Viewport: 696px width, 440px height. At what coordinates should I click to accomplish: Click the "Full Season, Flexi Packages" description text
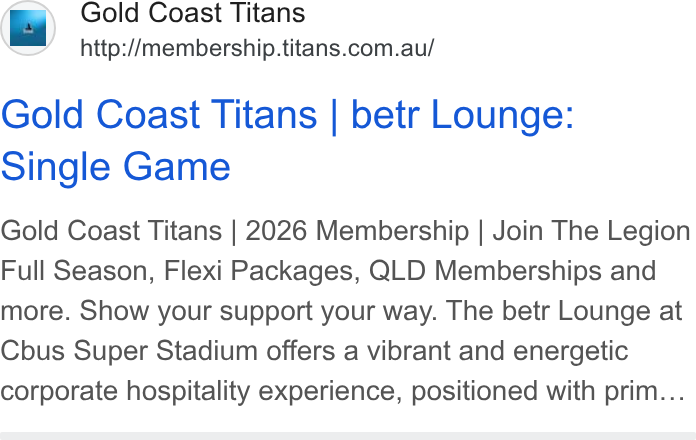pyautogui.click(x=180, y=271)
